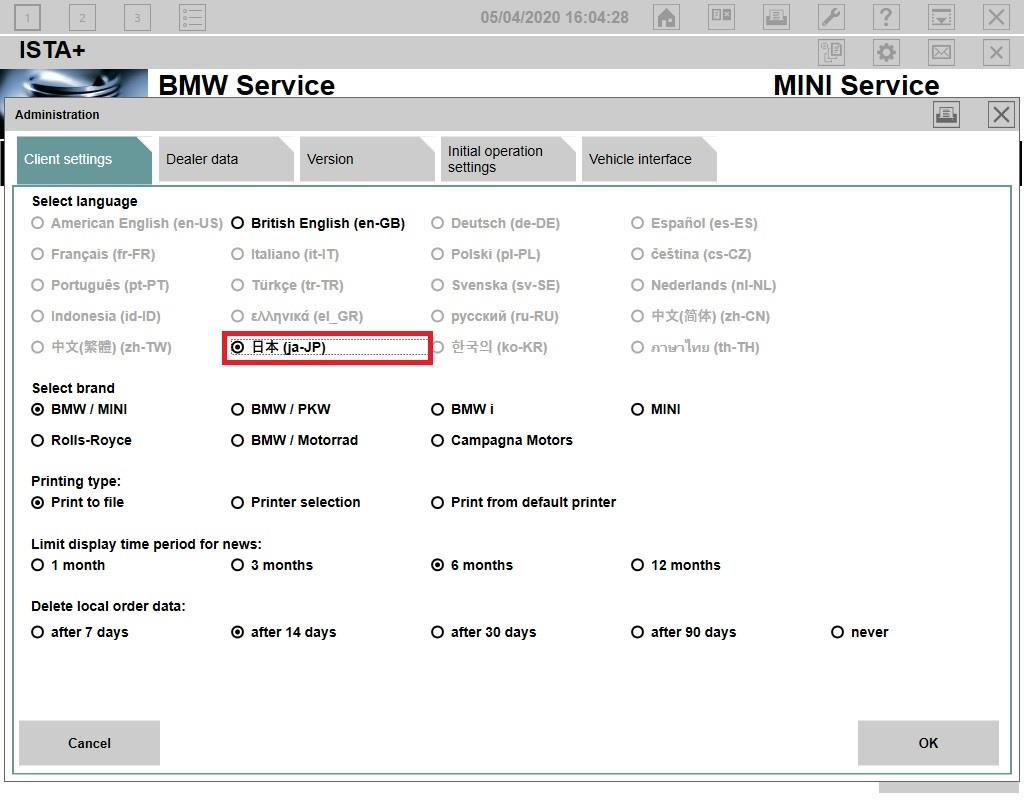Set printing type to Printer selection
The height and width of the screenshot is (800, 1024).
[x=296, y=502]
